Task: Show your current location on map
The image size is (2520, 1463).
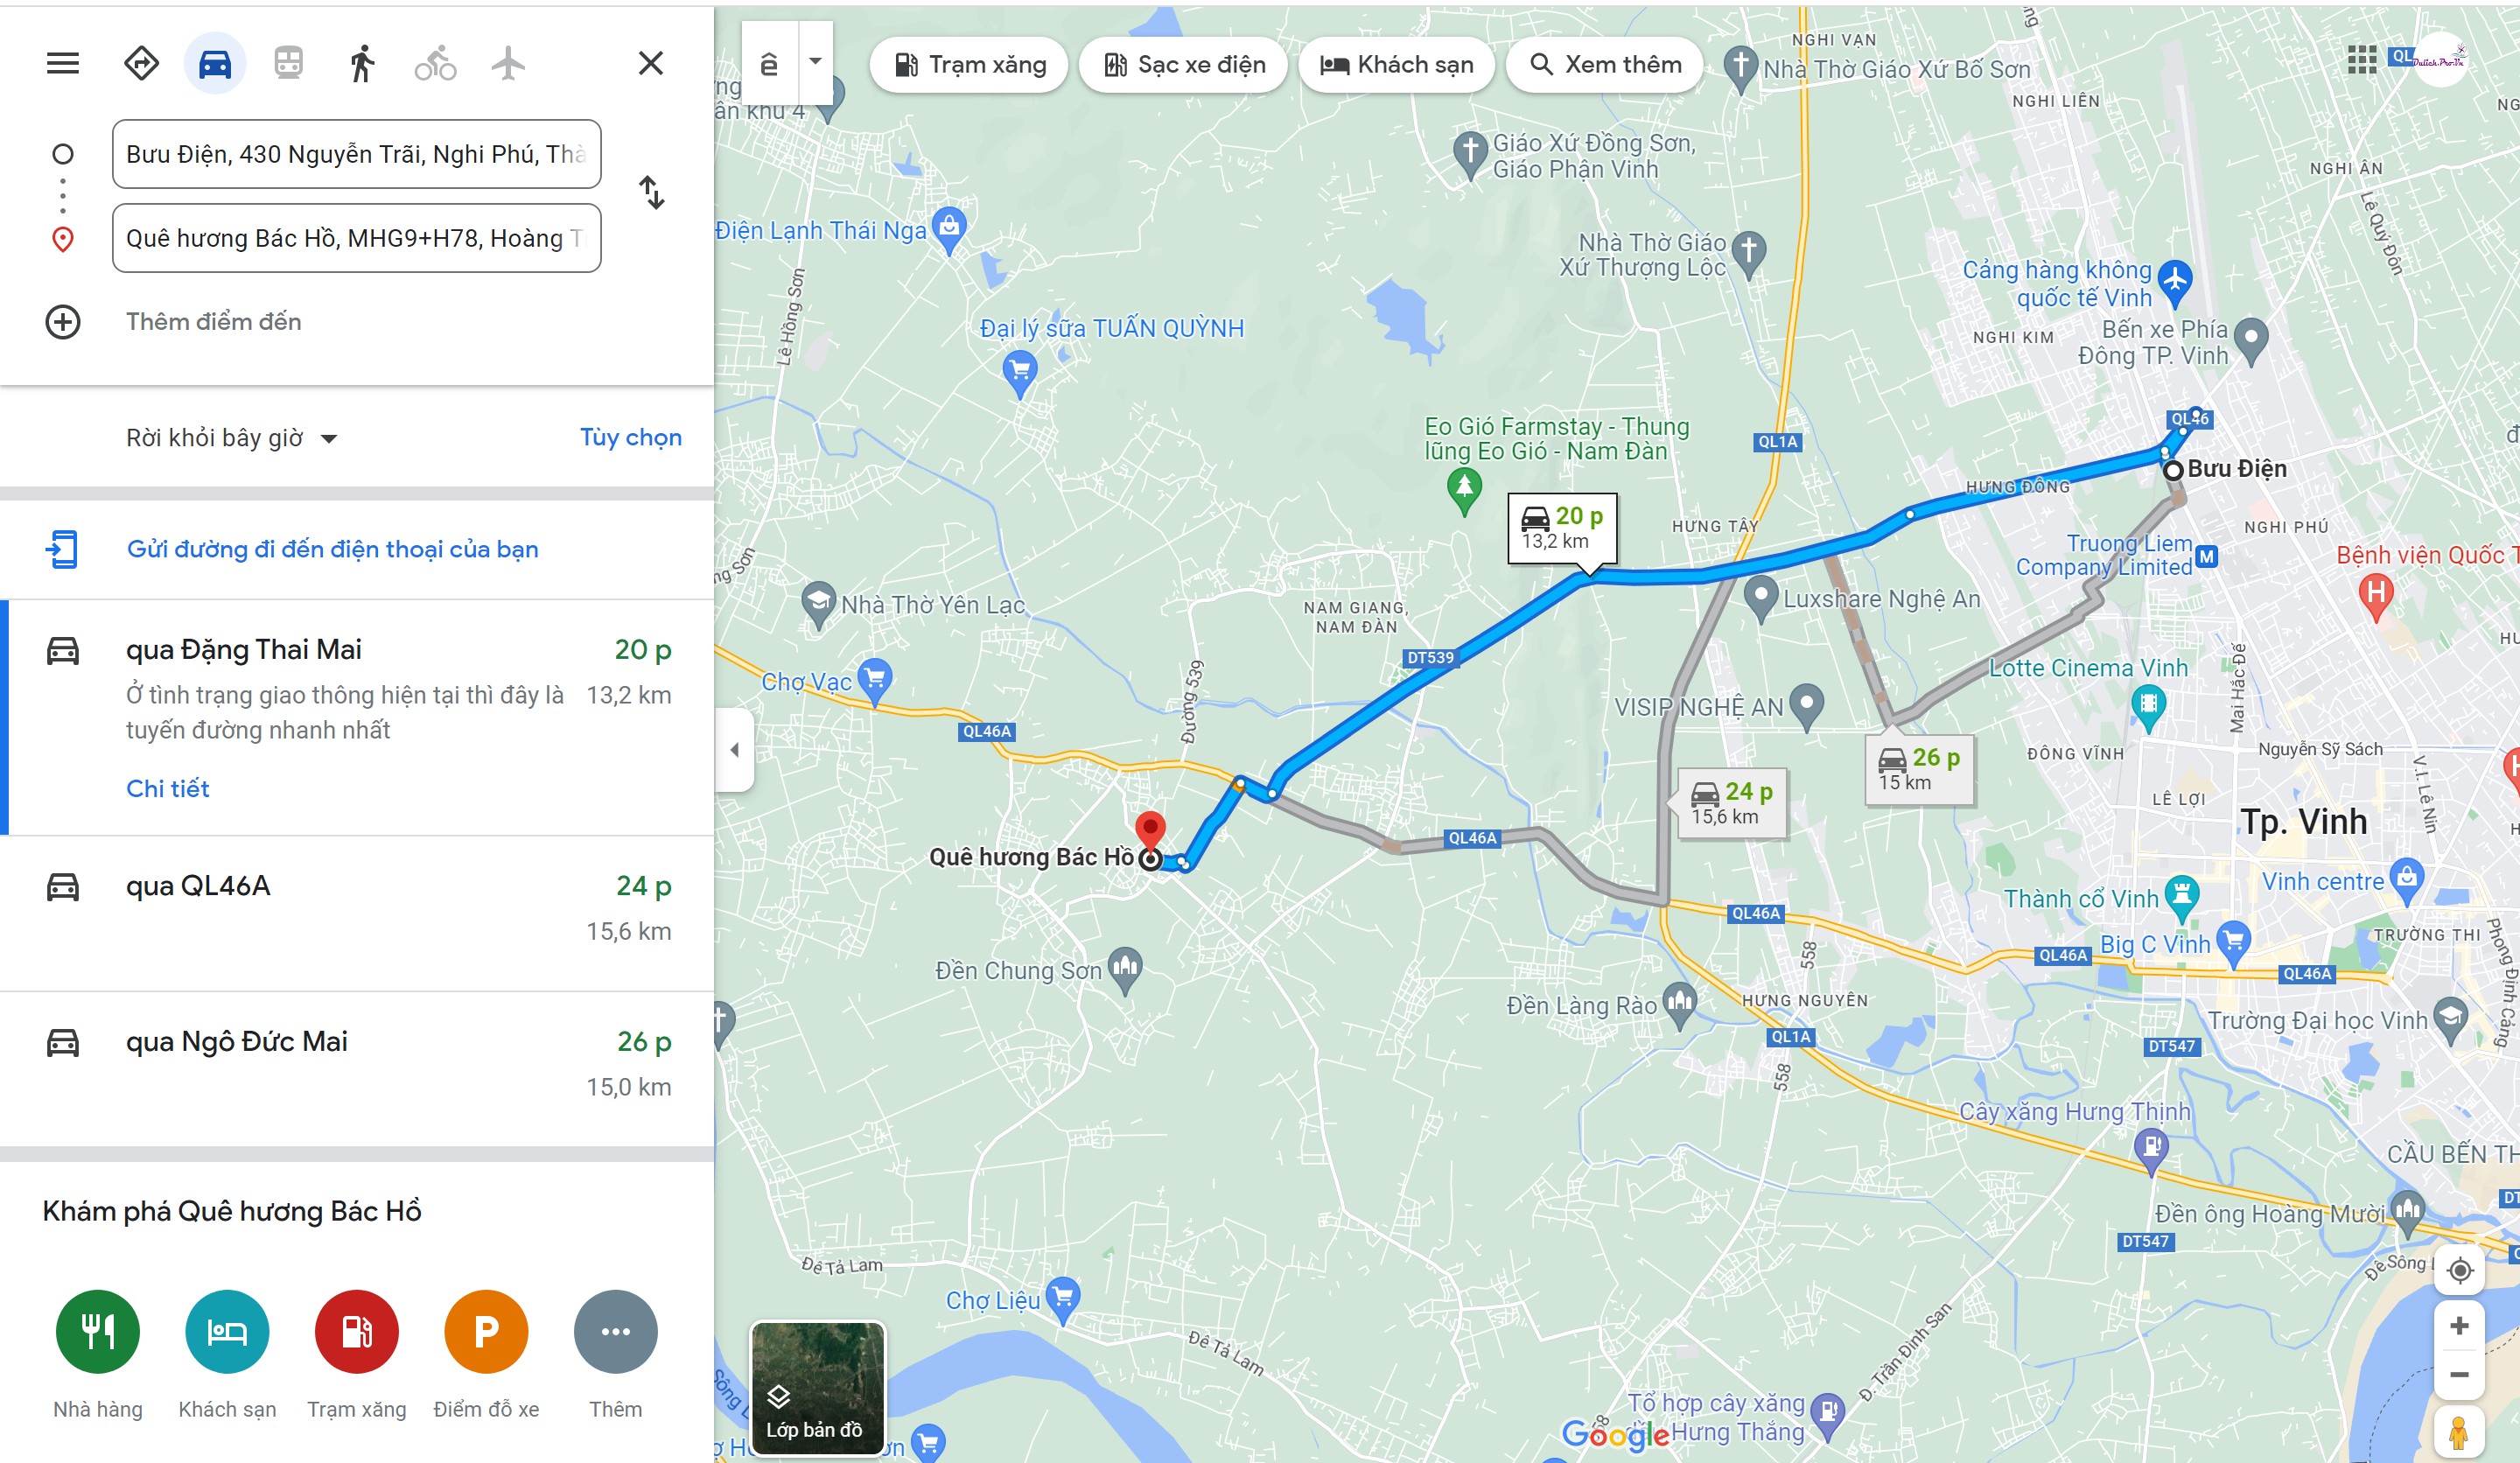Action: point(2460,1270)
